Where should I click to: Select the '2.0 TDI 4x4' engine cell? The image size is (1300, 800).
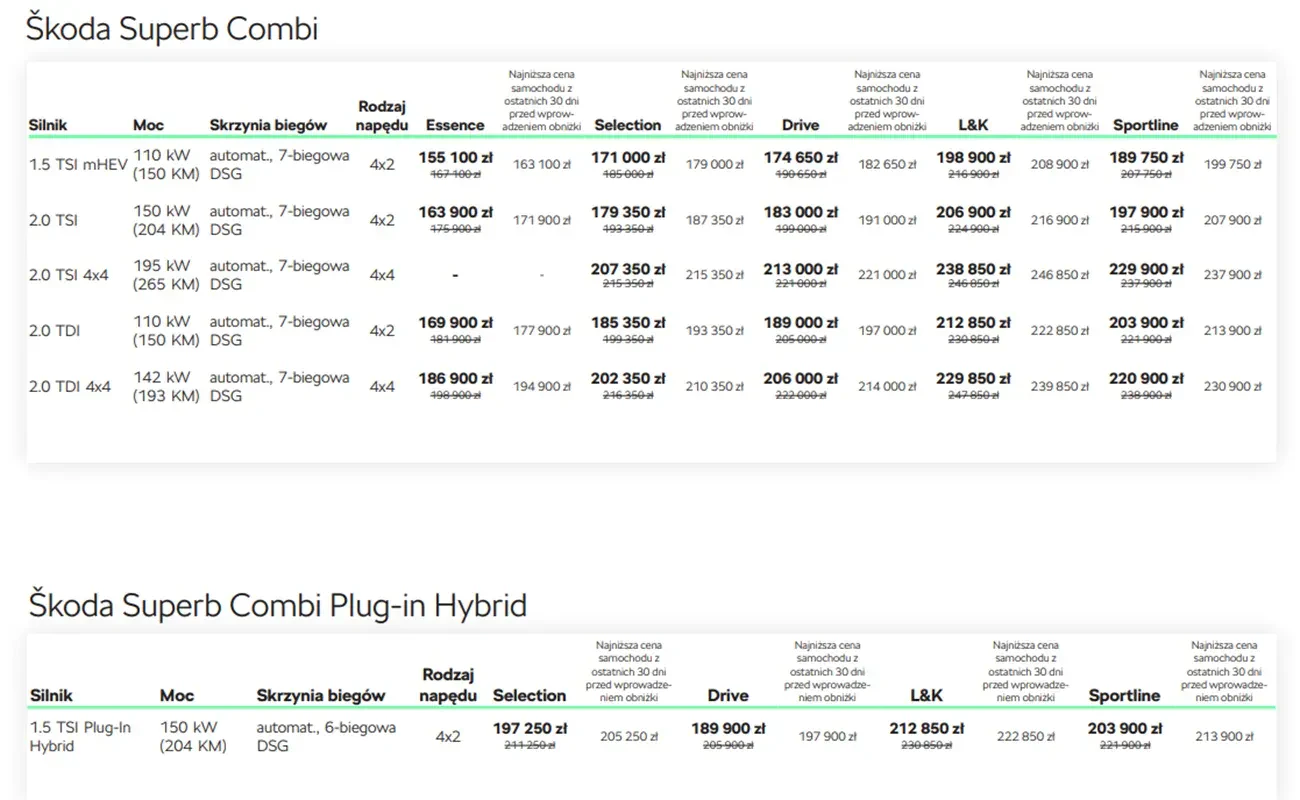pyautogui.click(x=70, y=386)
